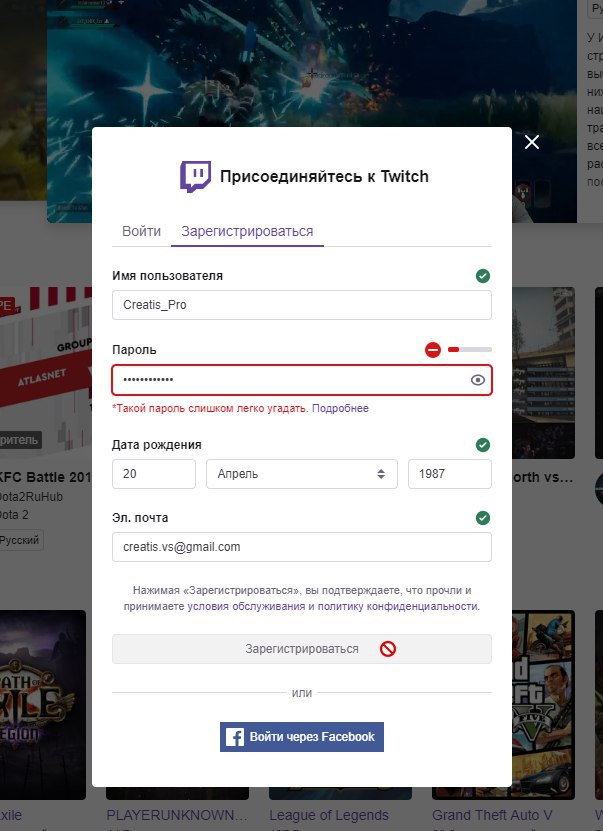Open the Grand Theft Auto V game cover
603x831 pixels.
[x=544, y=705]
